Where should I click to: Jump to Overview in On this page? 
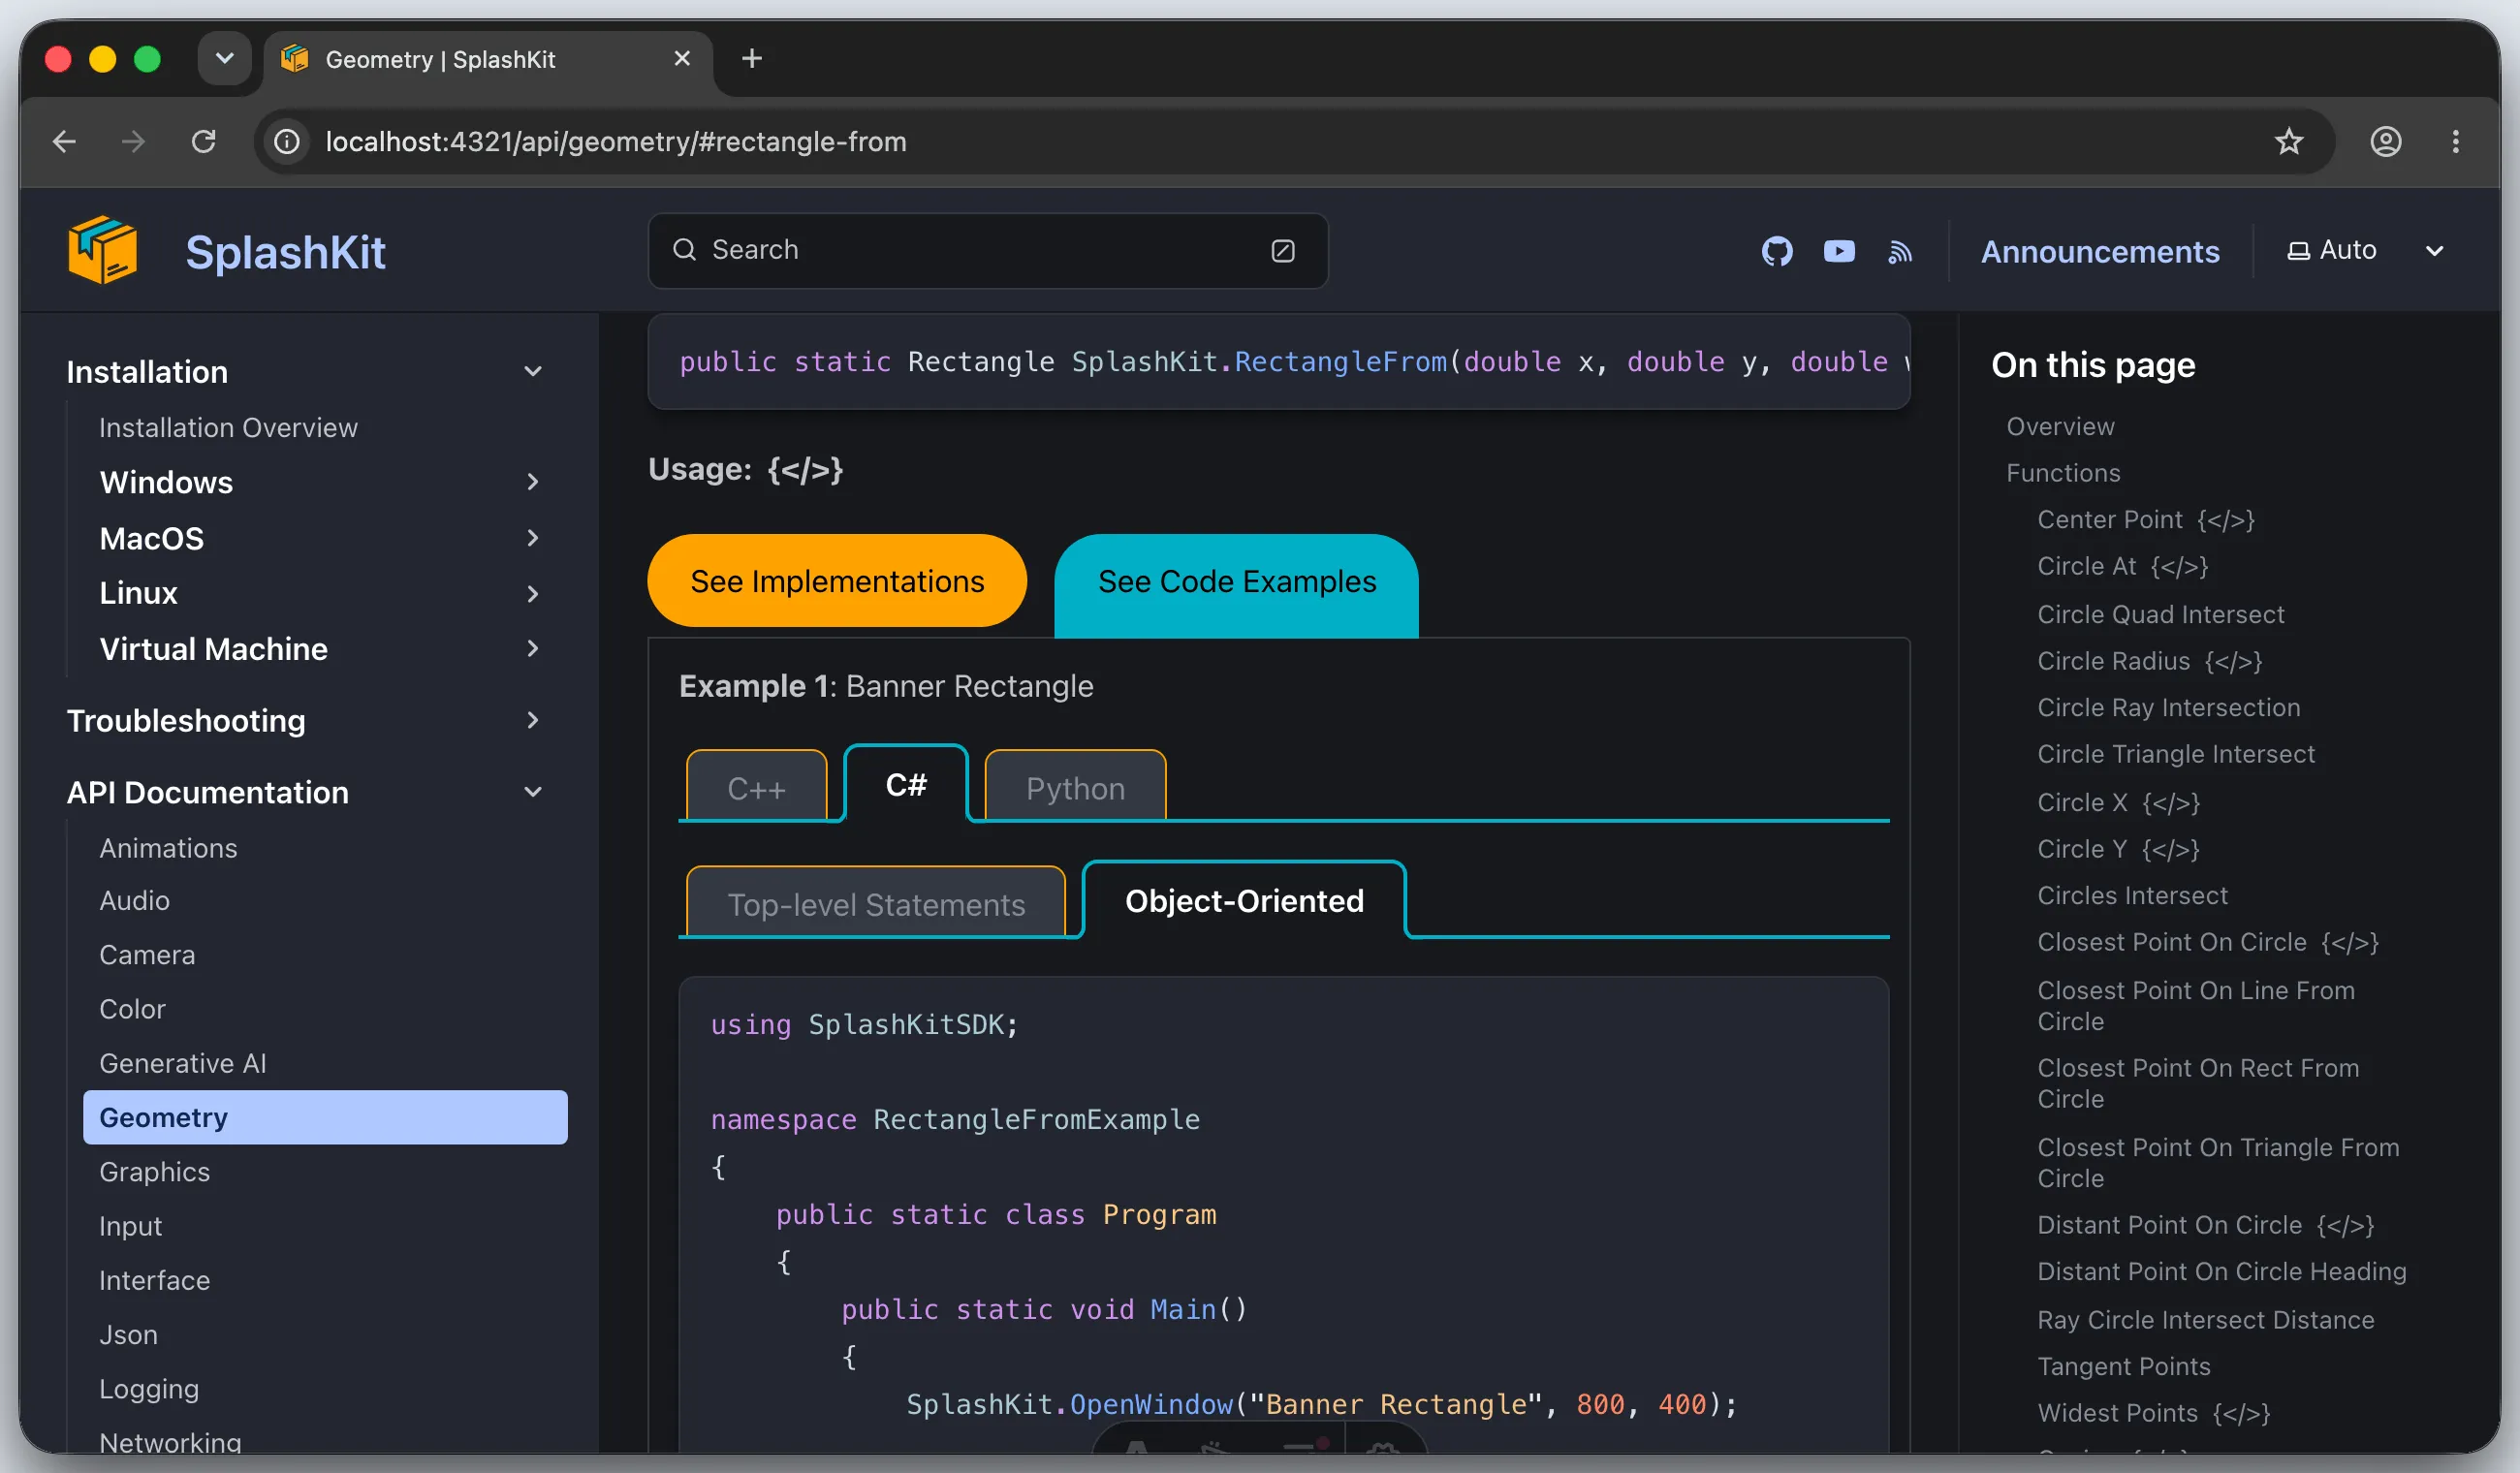pyautogui.click(x=2060, y=426)
